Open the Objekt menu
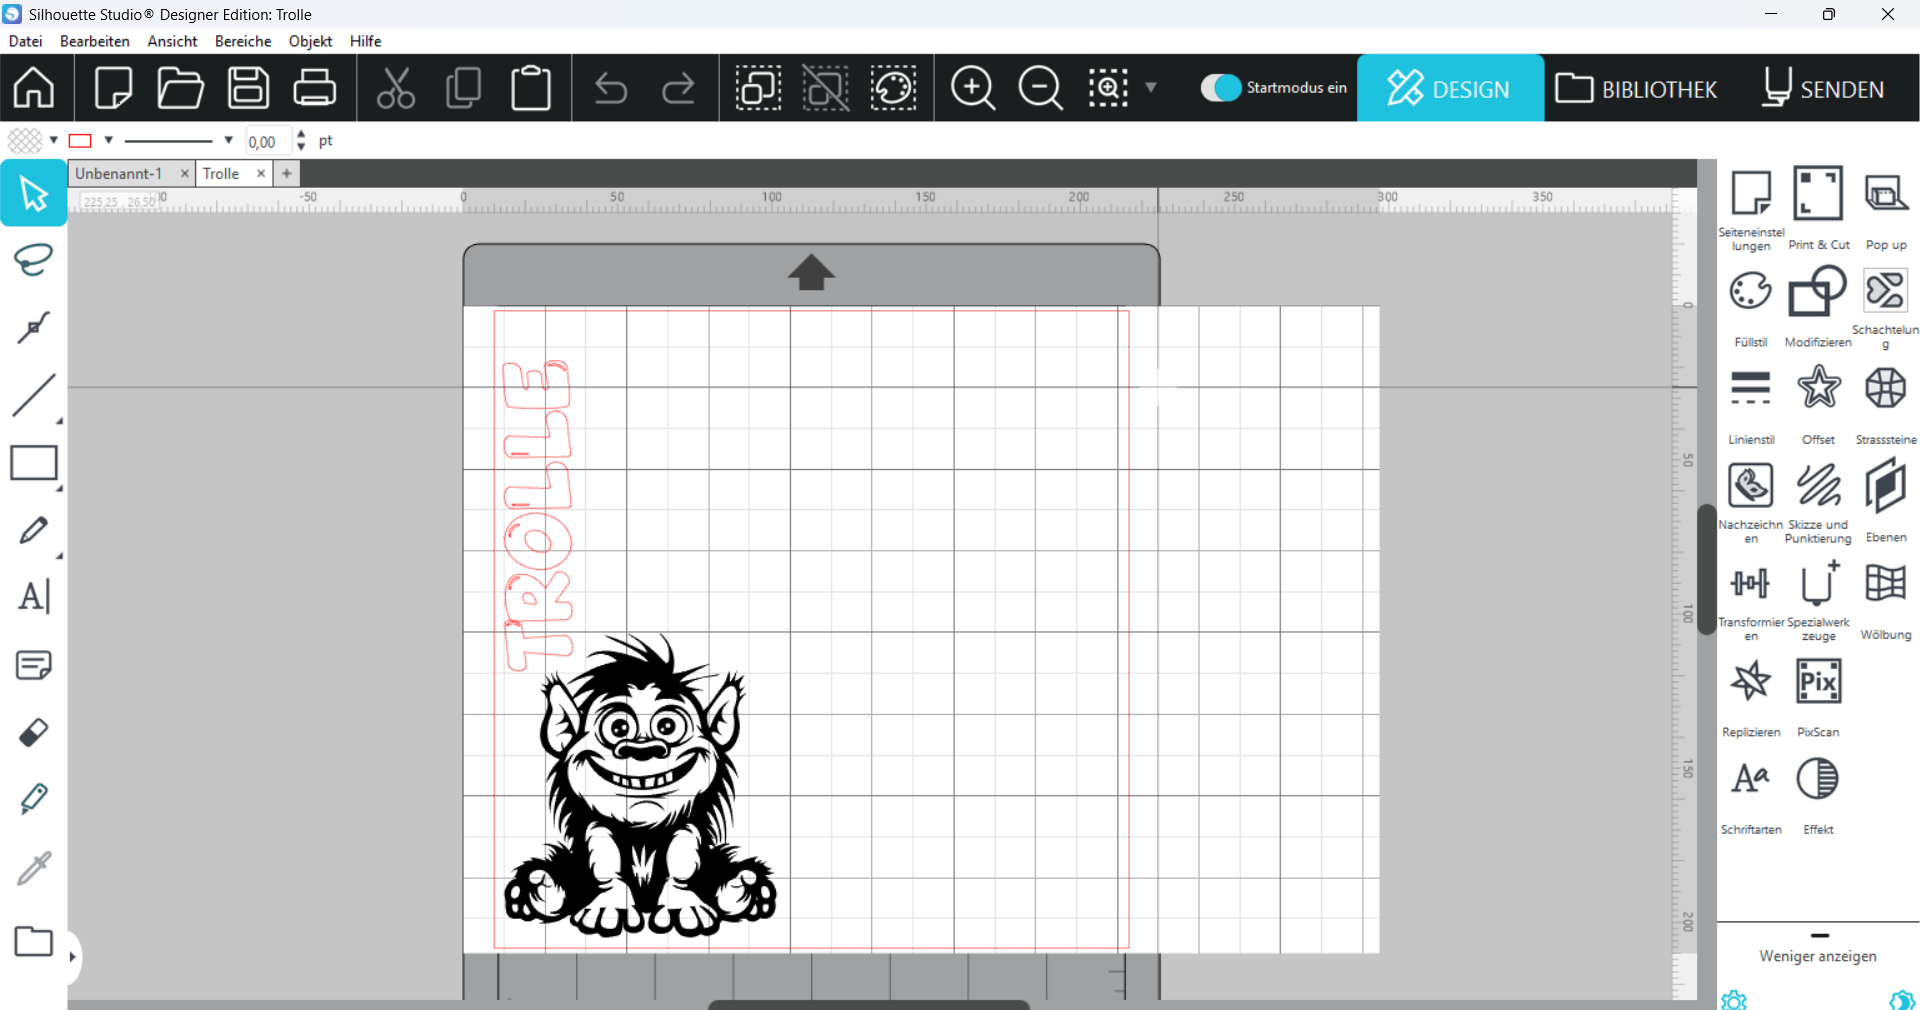 tap(310, 41)
